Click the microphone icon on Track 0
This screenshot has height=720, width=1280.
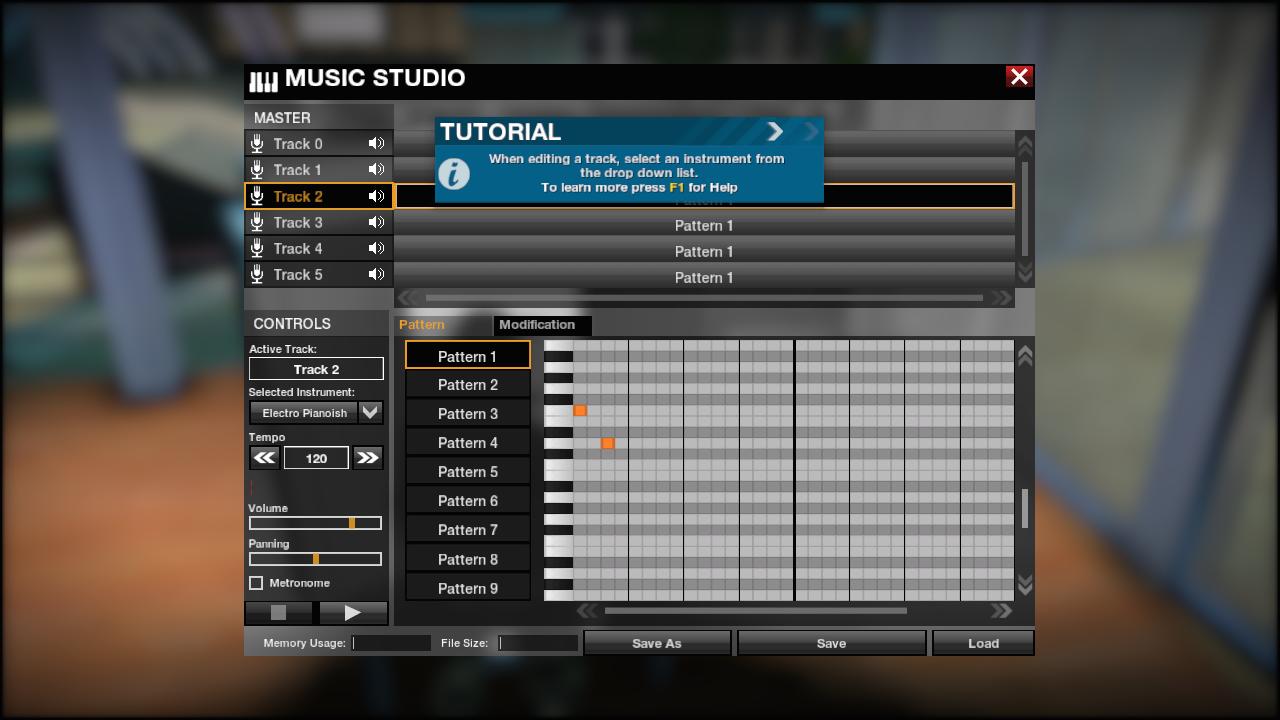(x=257, y=144)
